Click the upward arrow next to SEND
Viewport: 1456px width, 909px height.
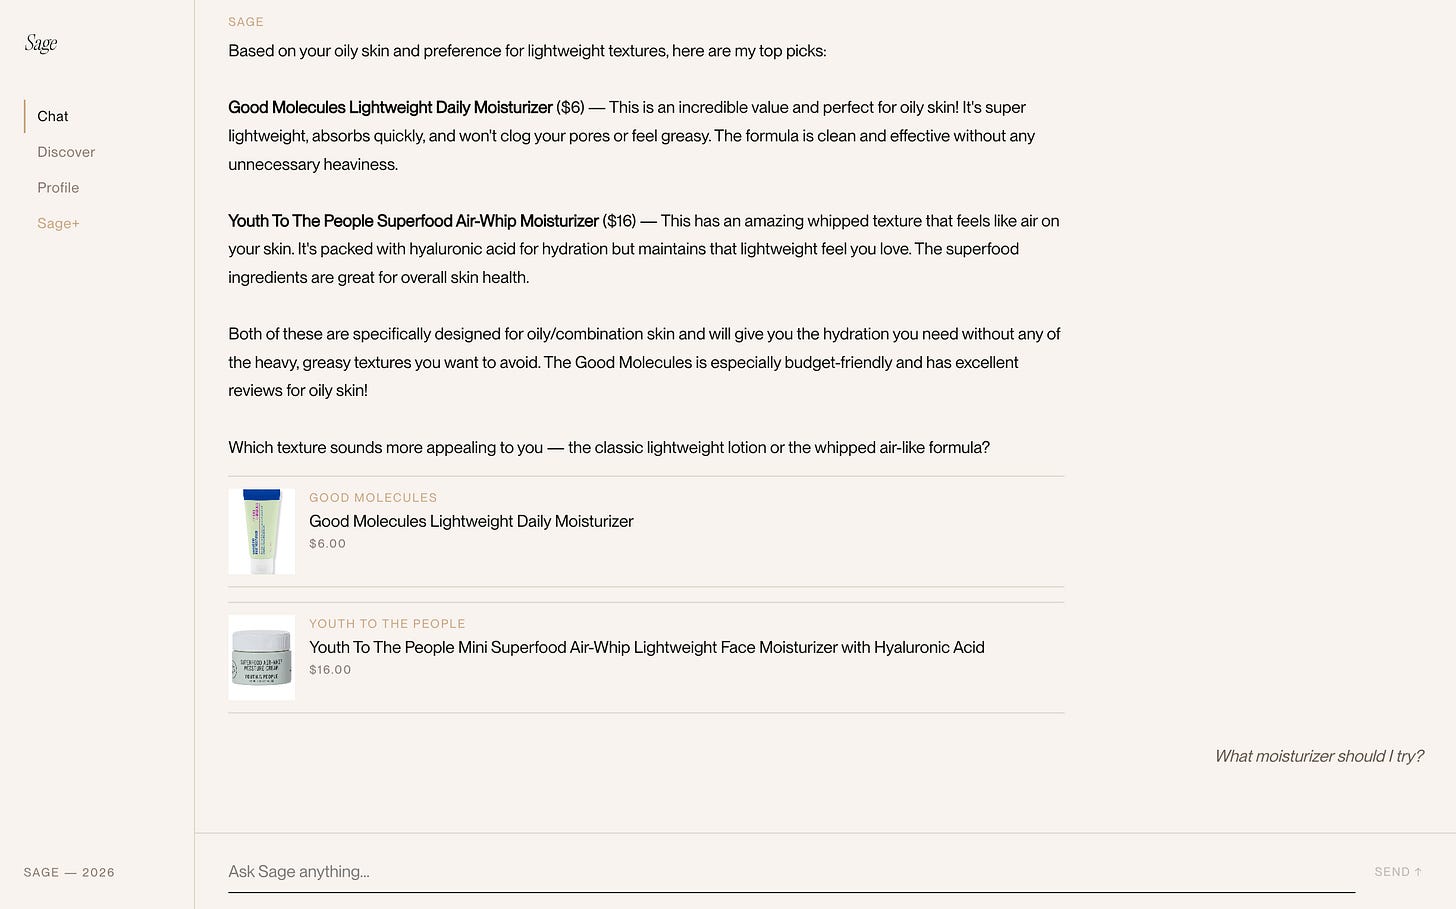pos(1418,871)
